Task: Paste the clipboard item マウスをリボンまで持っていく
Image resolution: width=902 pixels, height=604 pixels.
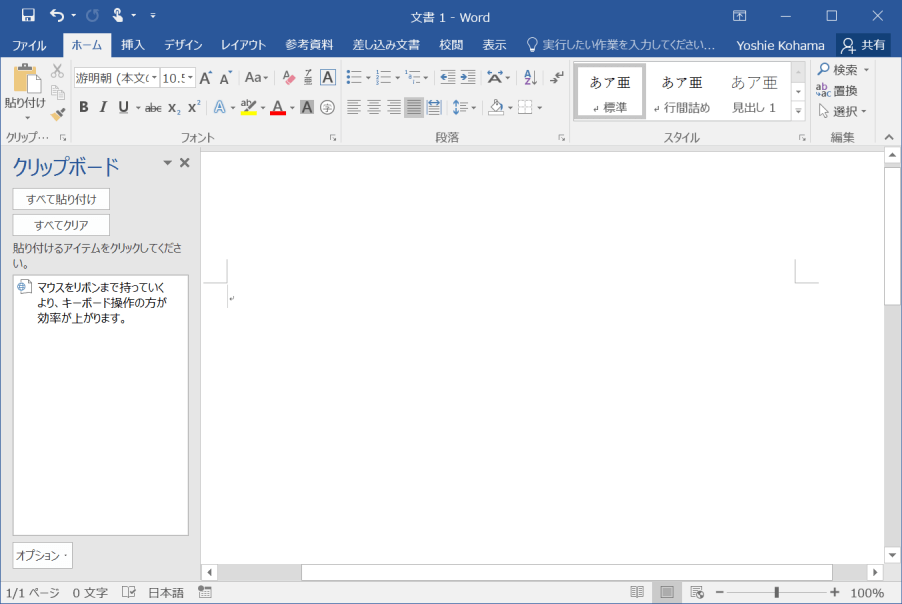Action: (x=101, y=303)
